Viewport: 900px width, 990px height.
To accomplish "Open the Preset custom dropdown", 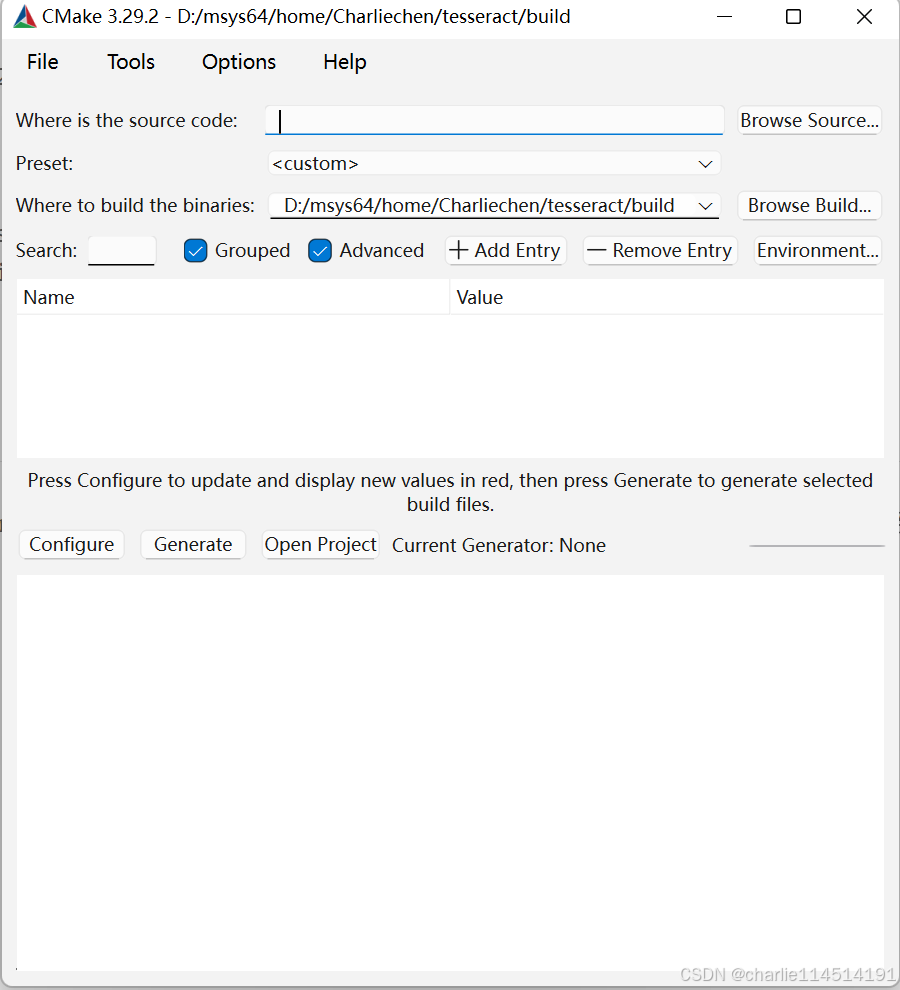I will point(494,164).
